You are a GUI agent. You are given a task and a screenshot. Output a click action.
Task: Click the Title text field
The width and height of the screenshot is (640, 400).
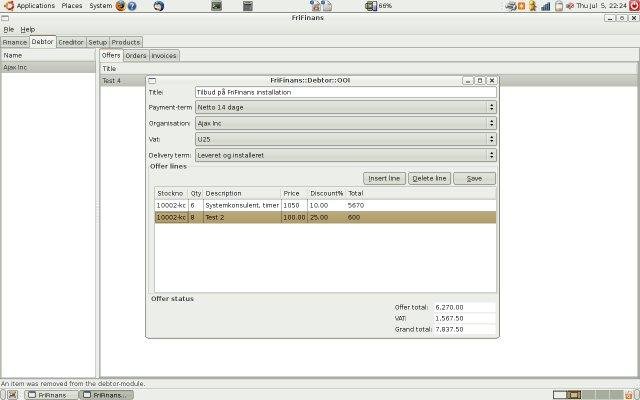pos(345,91)
